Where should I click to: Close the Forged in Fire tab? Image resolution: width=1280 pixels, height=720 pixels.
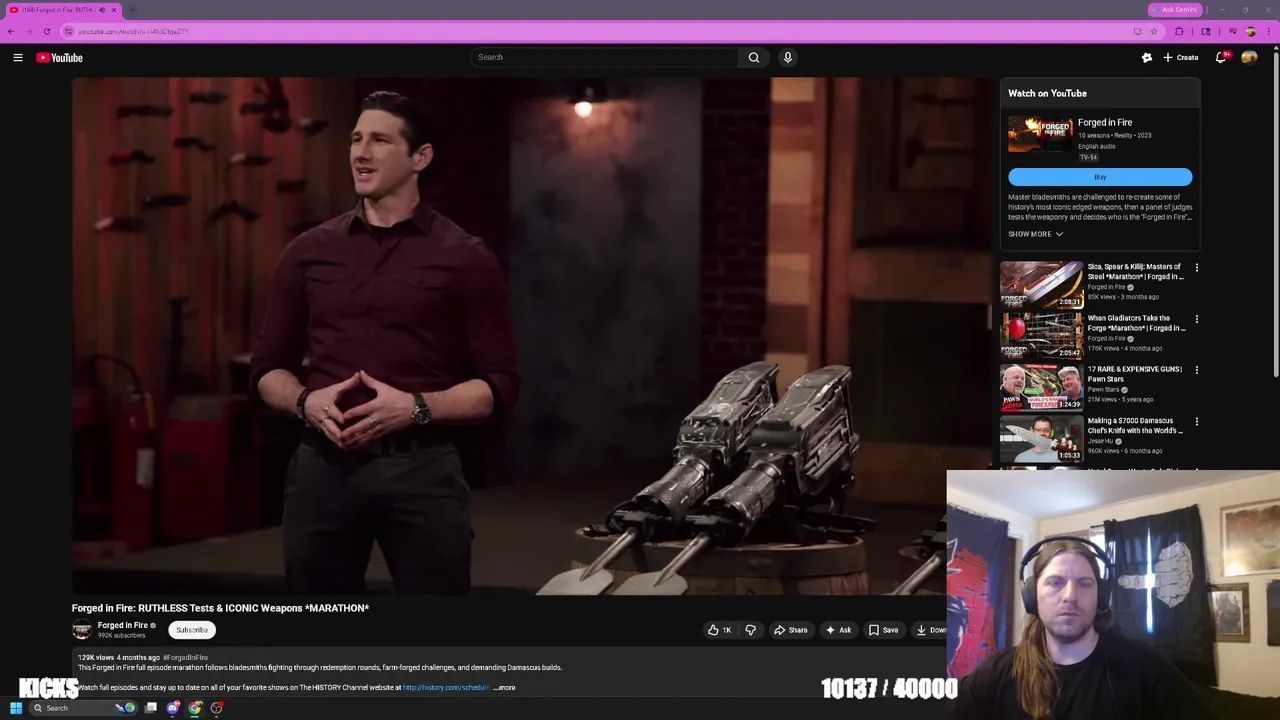[114, 10]
